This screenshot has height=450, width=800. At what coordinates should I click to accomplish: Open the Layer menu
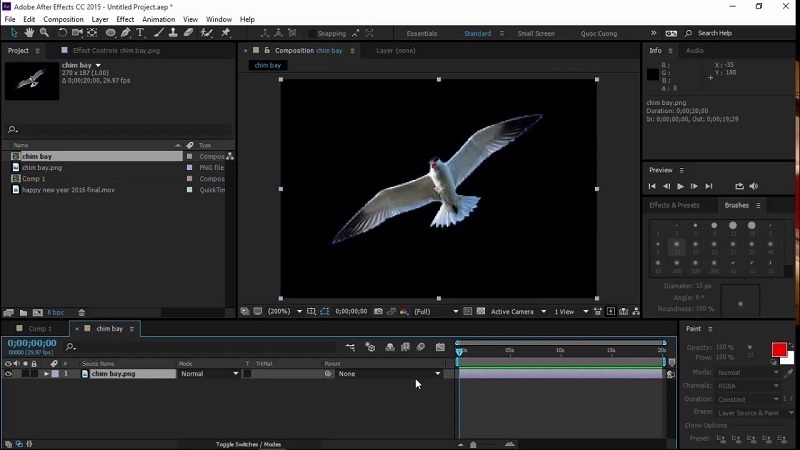(99, 19)
